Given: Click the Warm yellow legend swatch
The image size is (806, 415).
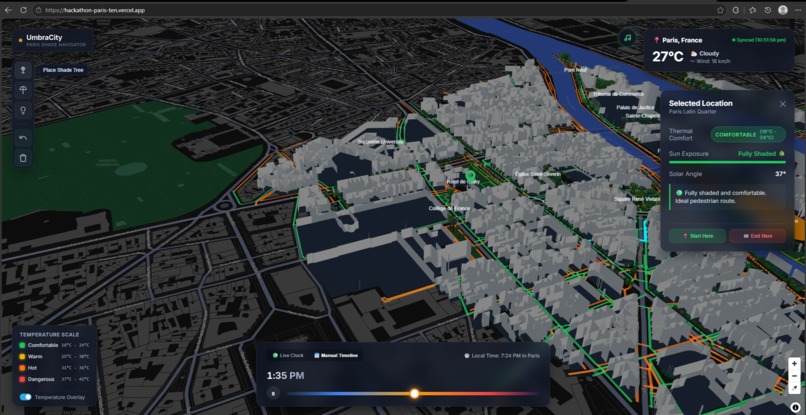Looking at the screenshot, I should [x=22, y=356].
